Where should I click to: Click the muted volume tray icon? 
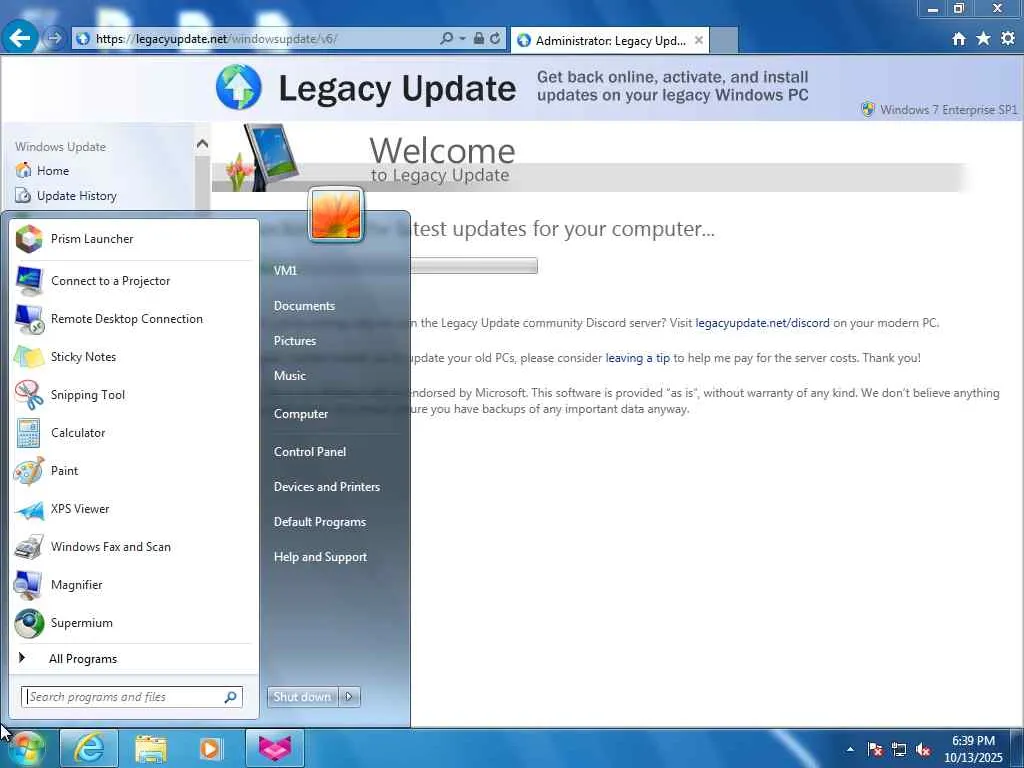[x=923, y=749]
